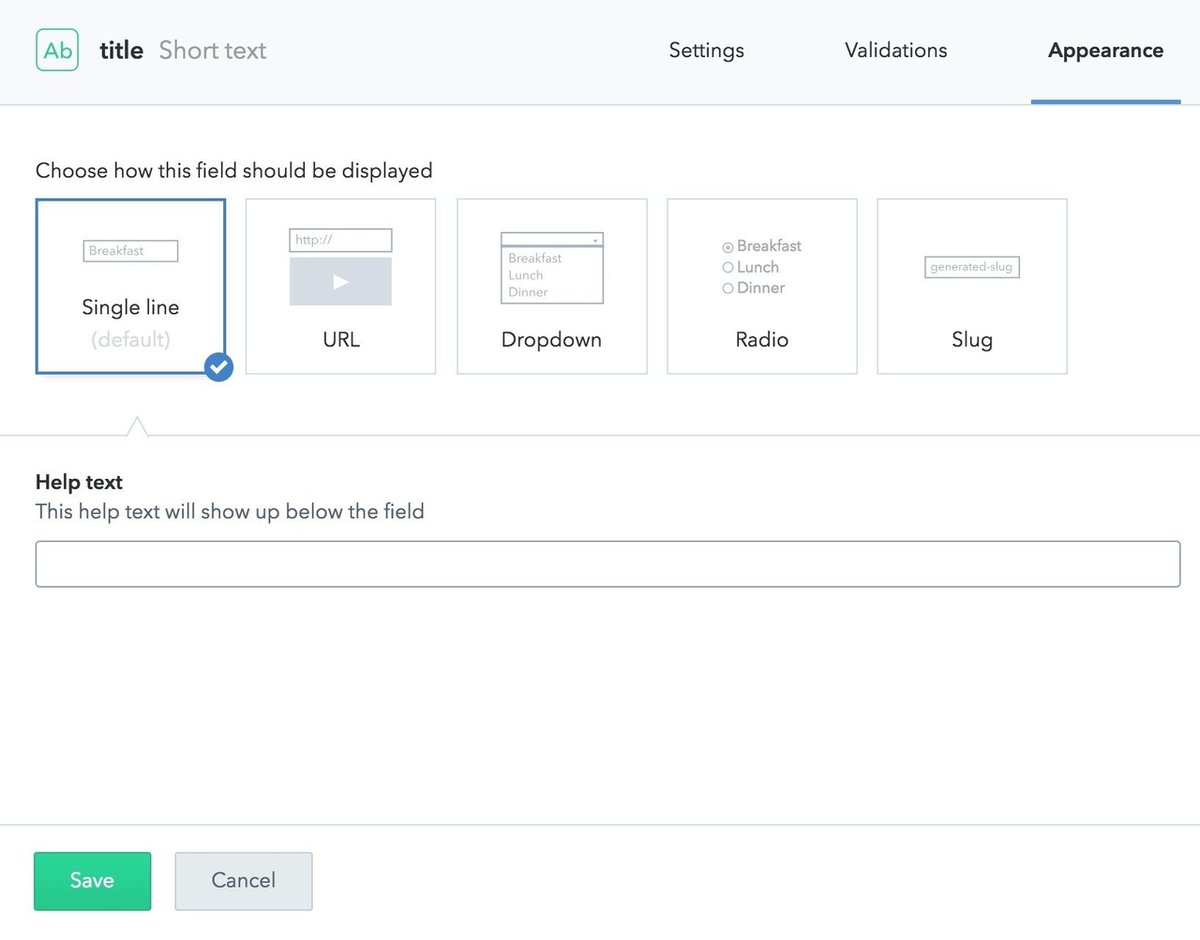Select the Breakfast radio in Radio preview
The height and width of the screenshot is (940, 1200).
pyautogui.click(x=728, y=247)
